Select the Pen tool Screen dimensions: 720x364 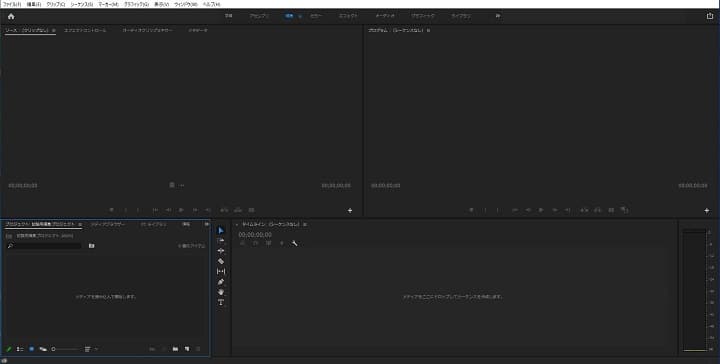pyautogui.click(x=221, y=282)
